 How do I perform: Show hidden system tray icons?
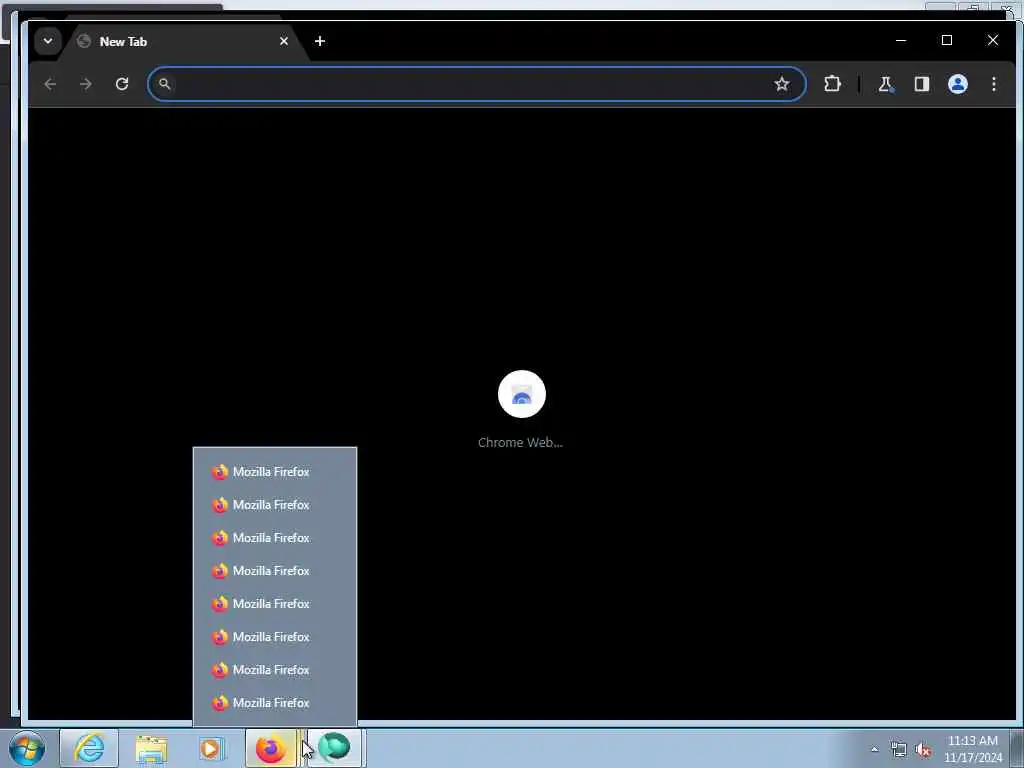click(874, 750)
